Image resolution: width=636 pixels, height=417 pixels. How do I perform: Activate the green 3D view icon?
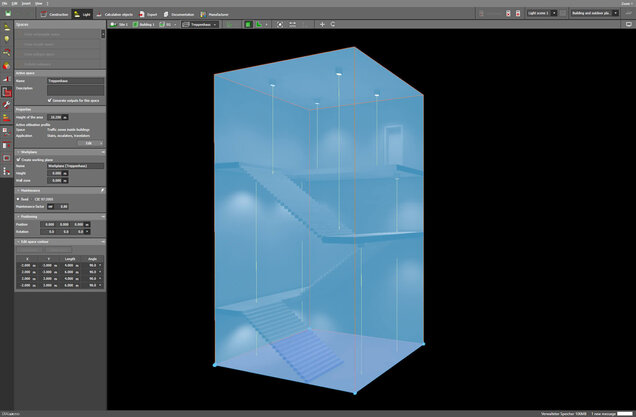(247, 24)
